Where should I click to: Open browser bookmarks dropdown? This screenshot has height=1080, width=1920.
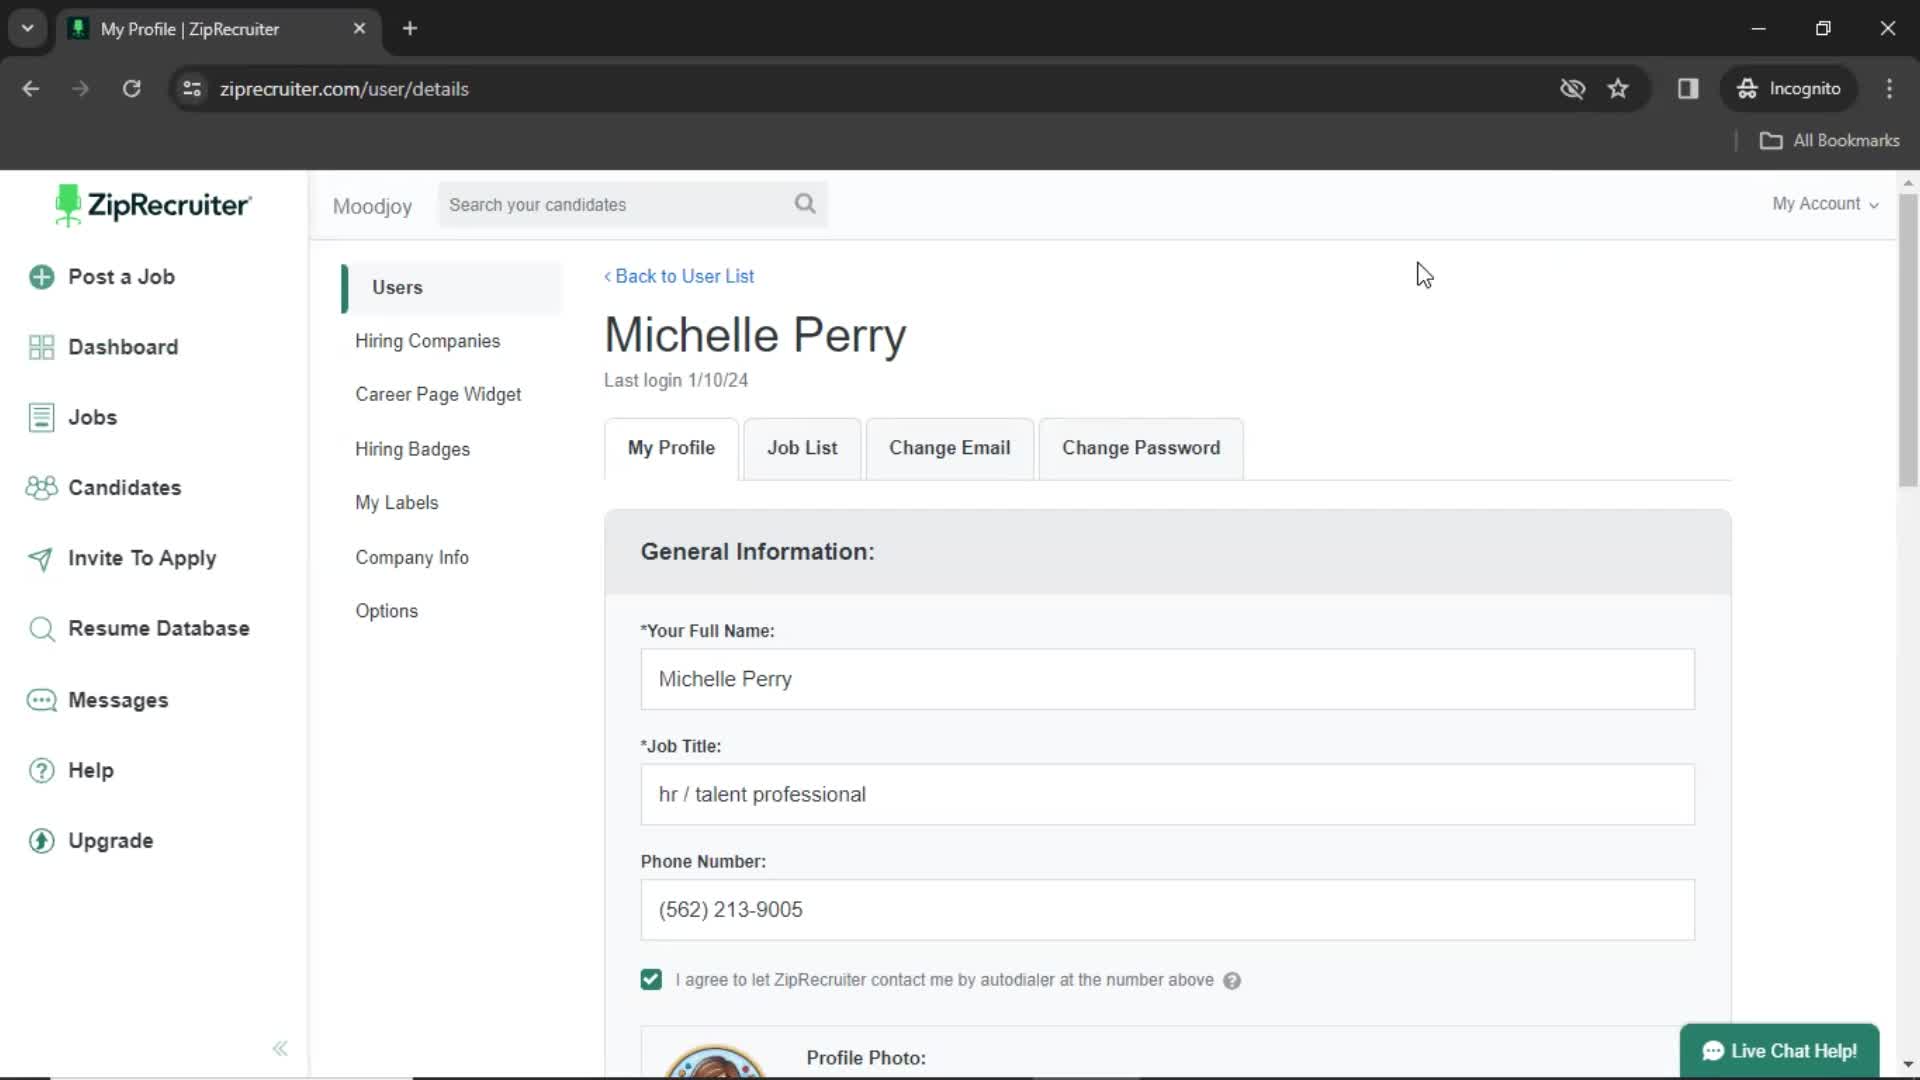(1832, 140)
